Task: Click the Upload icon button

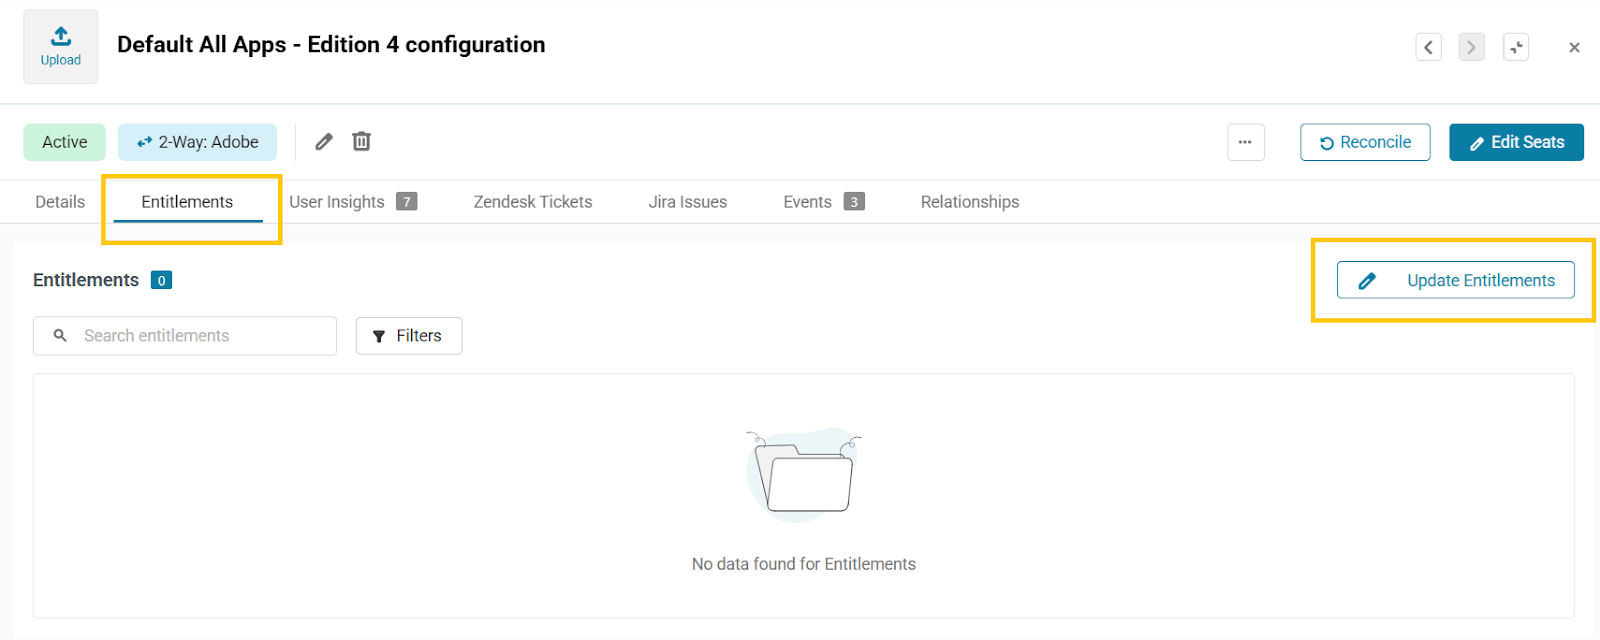Action: (x=61, y=47)
